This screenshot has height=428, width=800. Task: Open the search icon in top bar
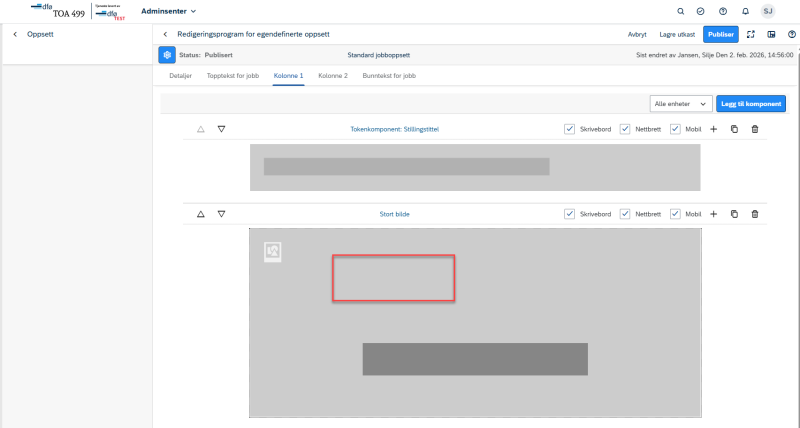pyautogui.click(x=680, y=11)
